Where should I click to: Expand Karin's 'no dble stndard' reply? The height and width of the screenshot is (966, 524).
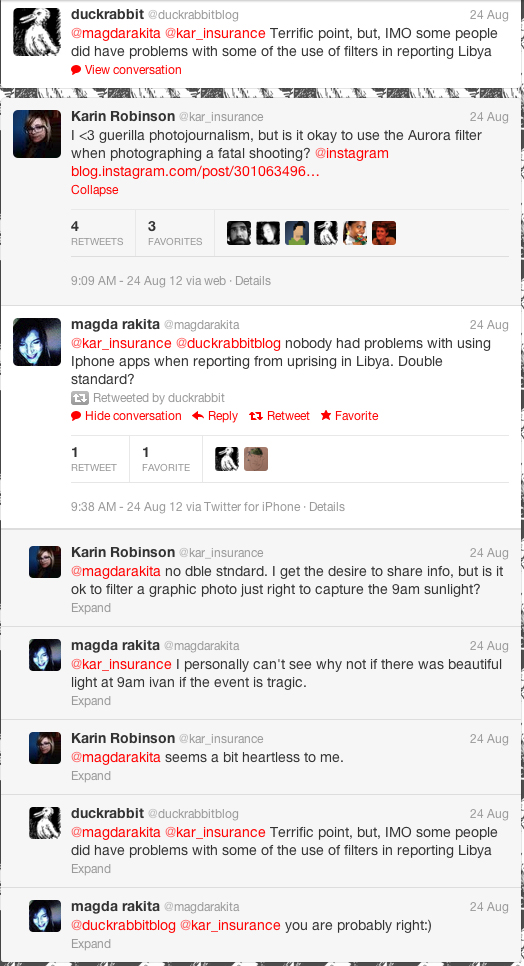coord(91,607)
